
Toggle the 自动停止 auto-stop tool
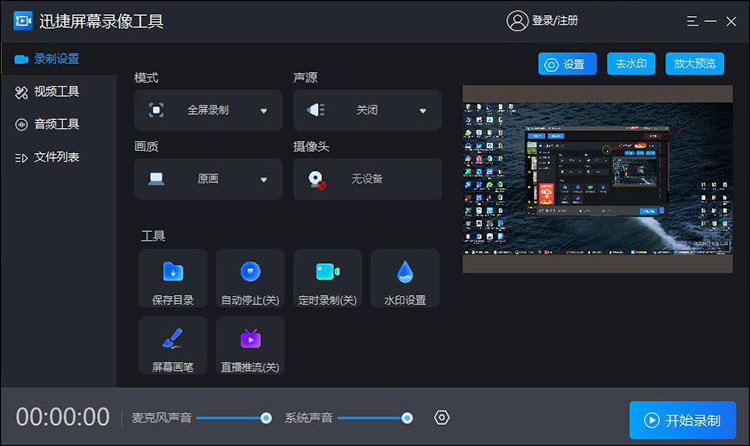tap(250, 278)
